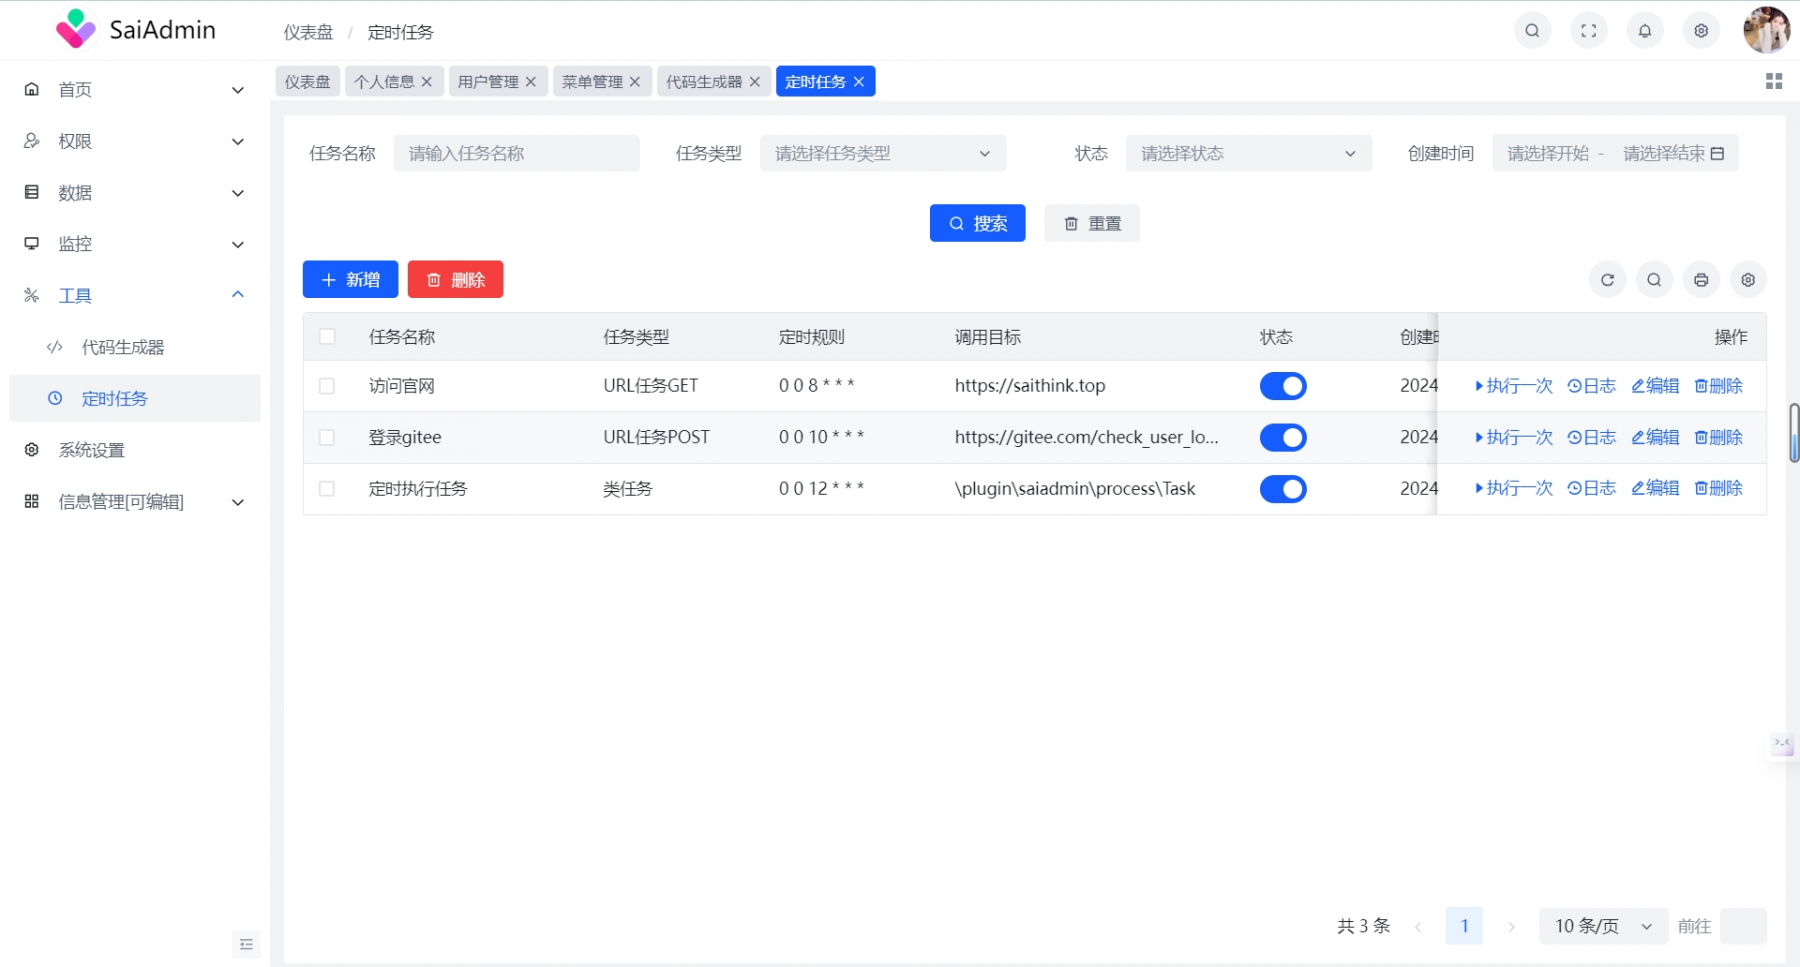Expand the 数据 sidebar menu

point(135,193)
